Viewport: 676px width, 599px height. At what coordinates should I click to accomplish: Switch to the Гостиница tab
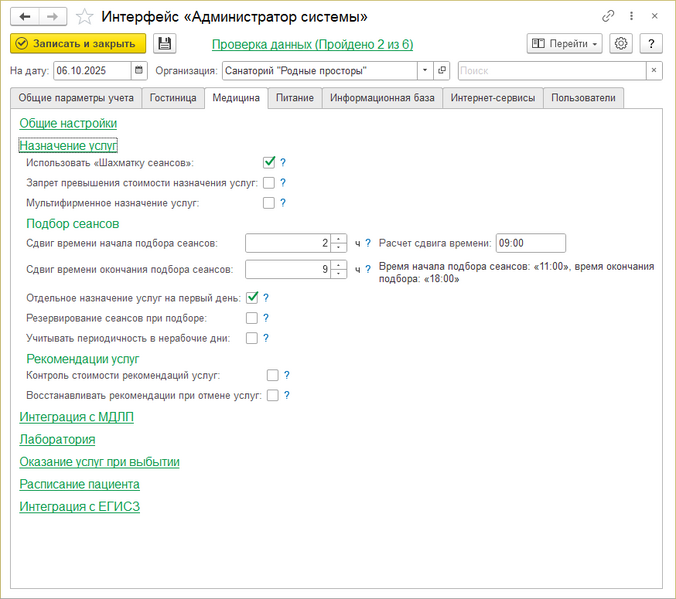pos(173,98)
